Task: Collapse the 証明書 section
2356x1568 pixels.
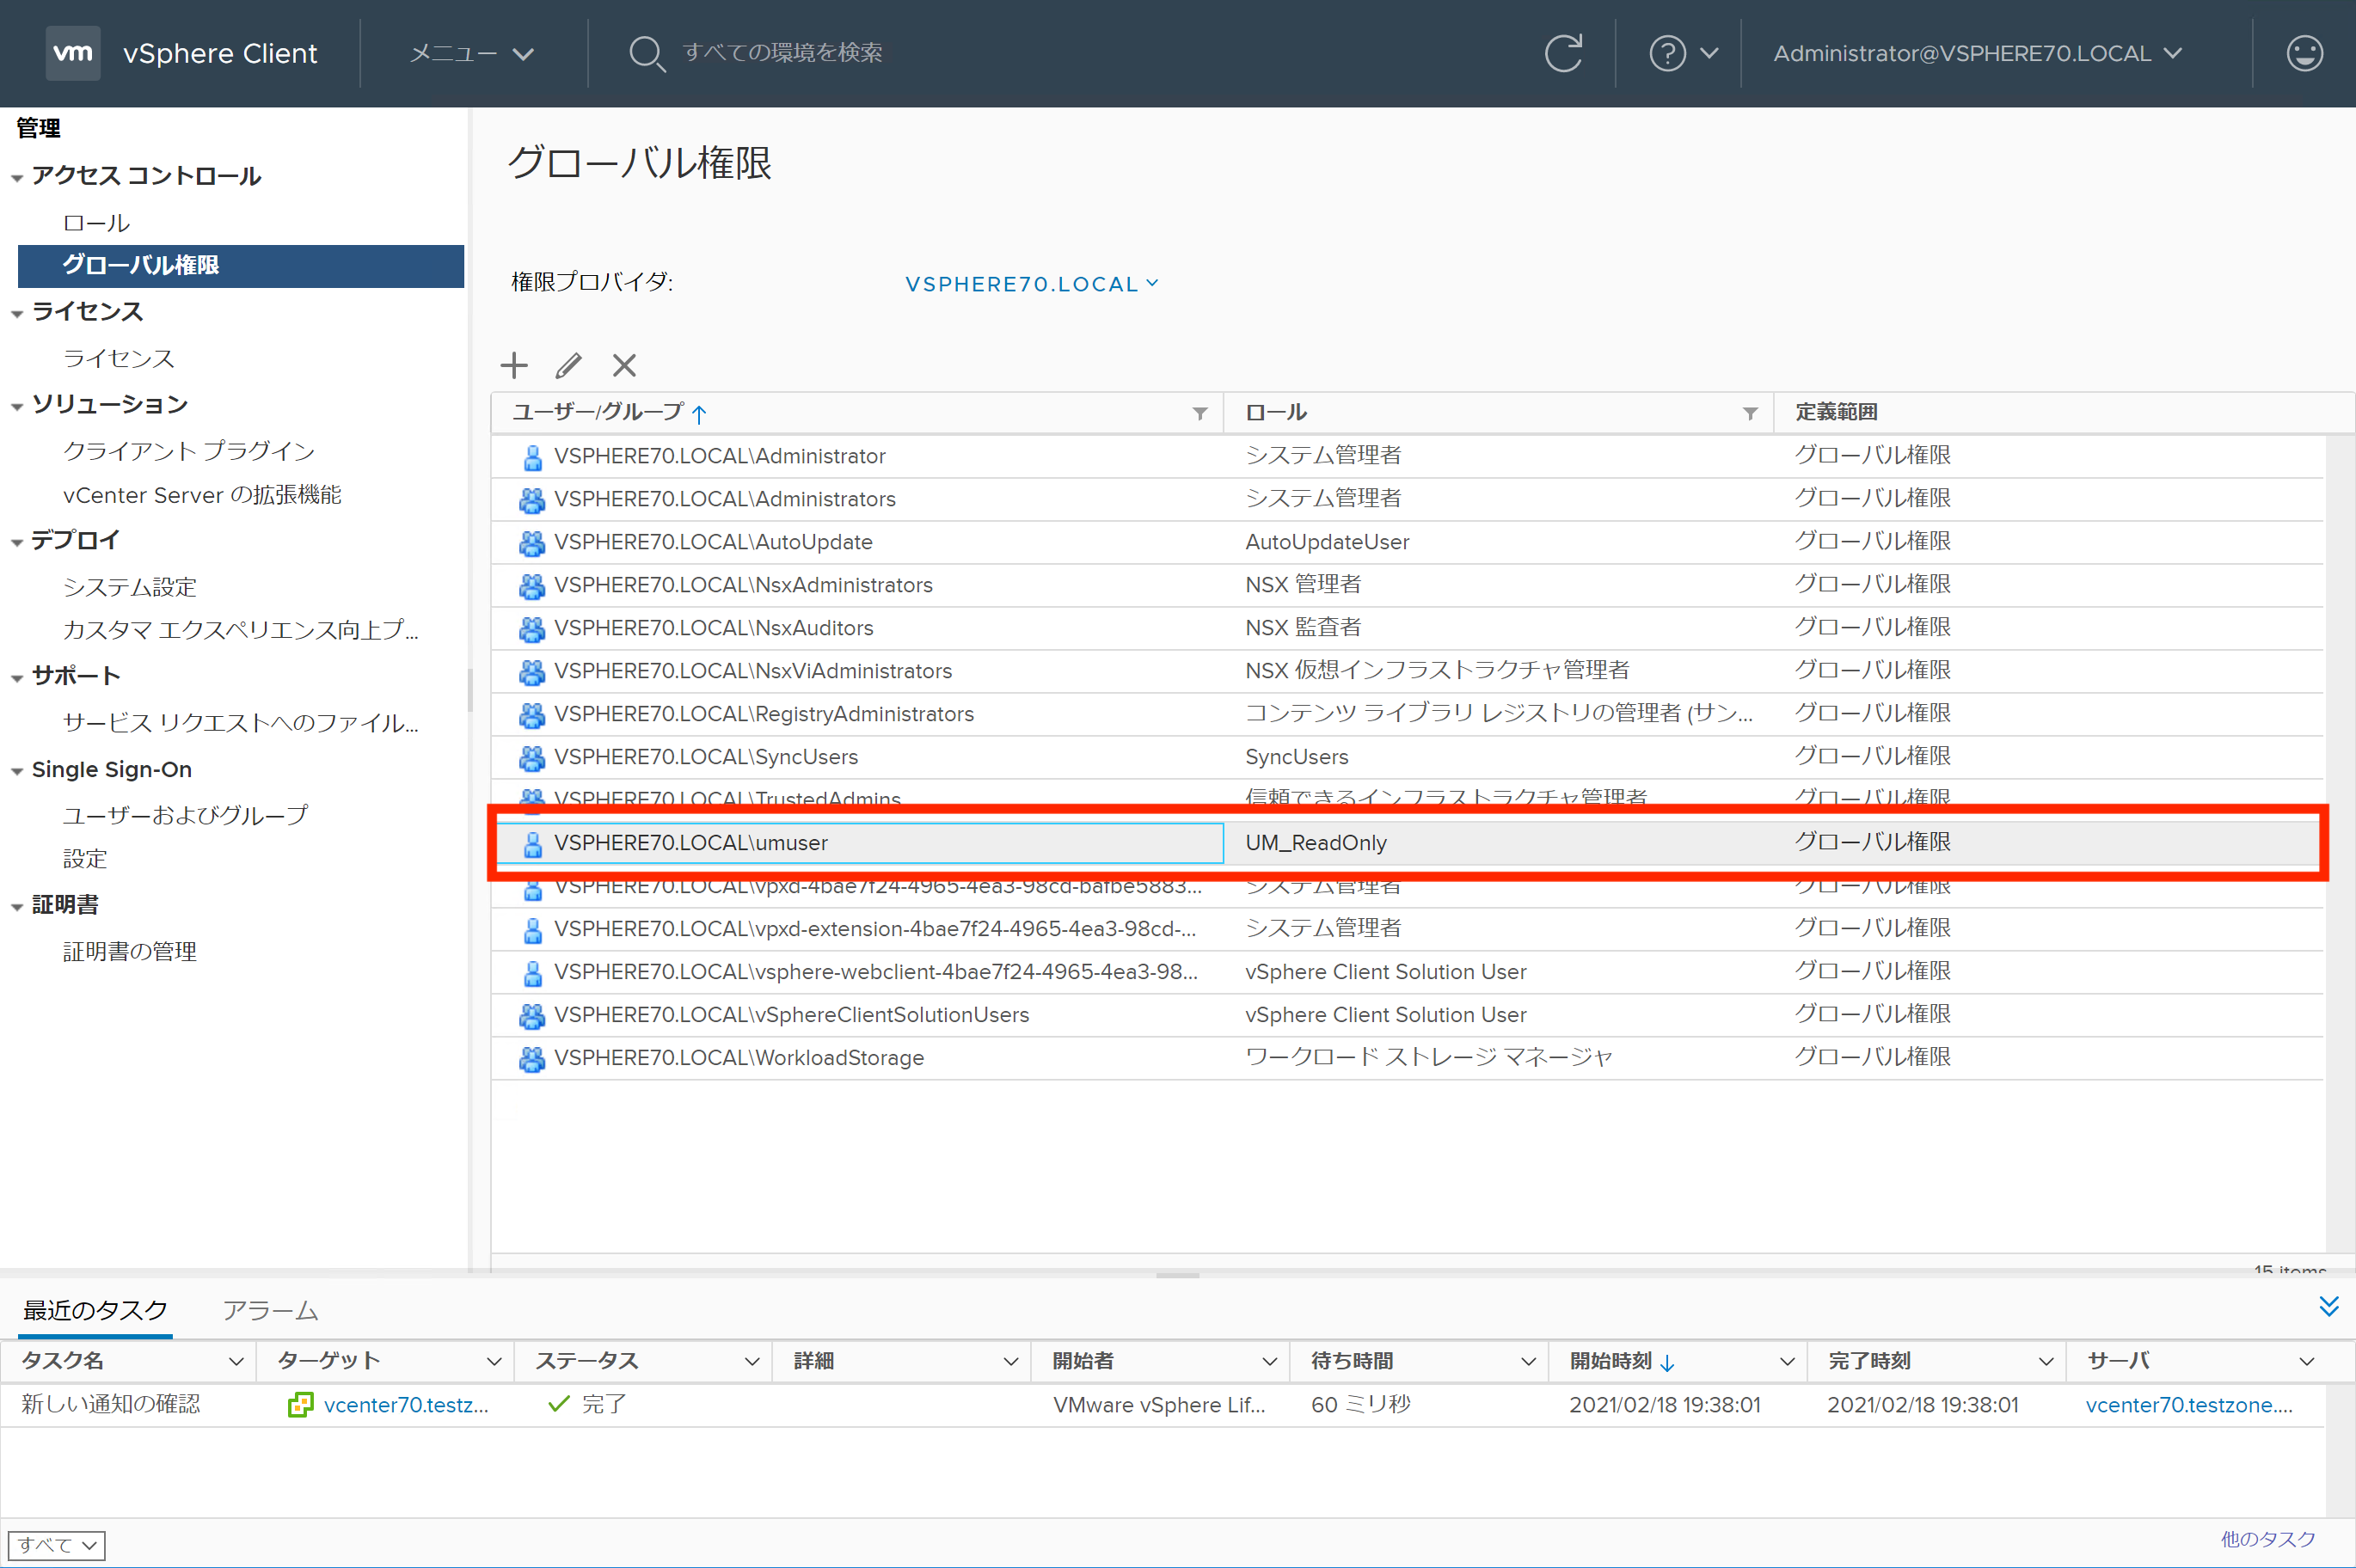Action: point(17,908)
